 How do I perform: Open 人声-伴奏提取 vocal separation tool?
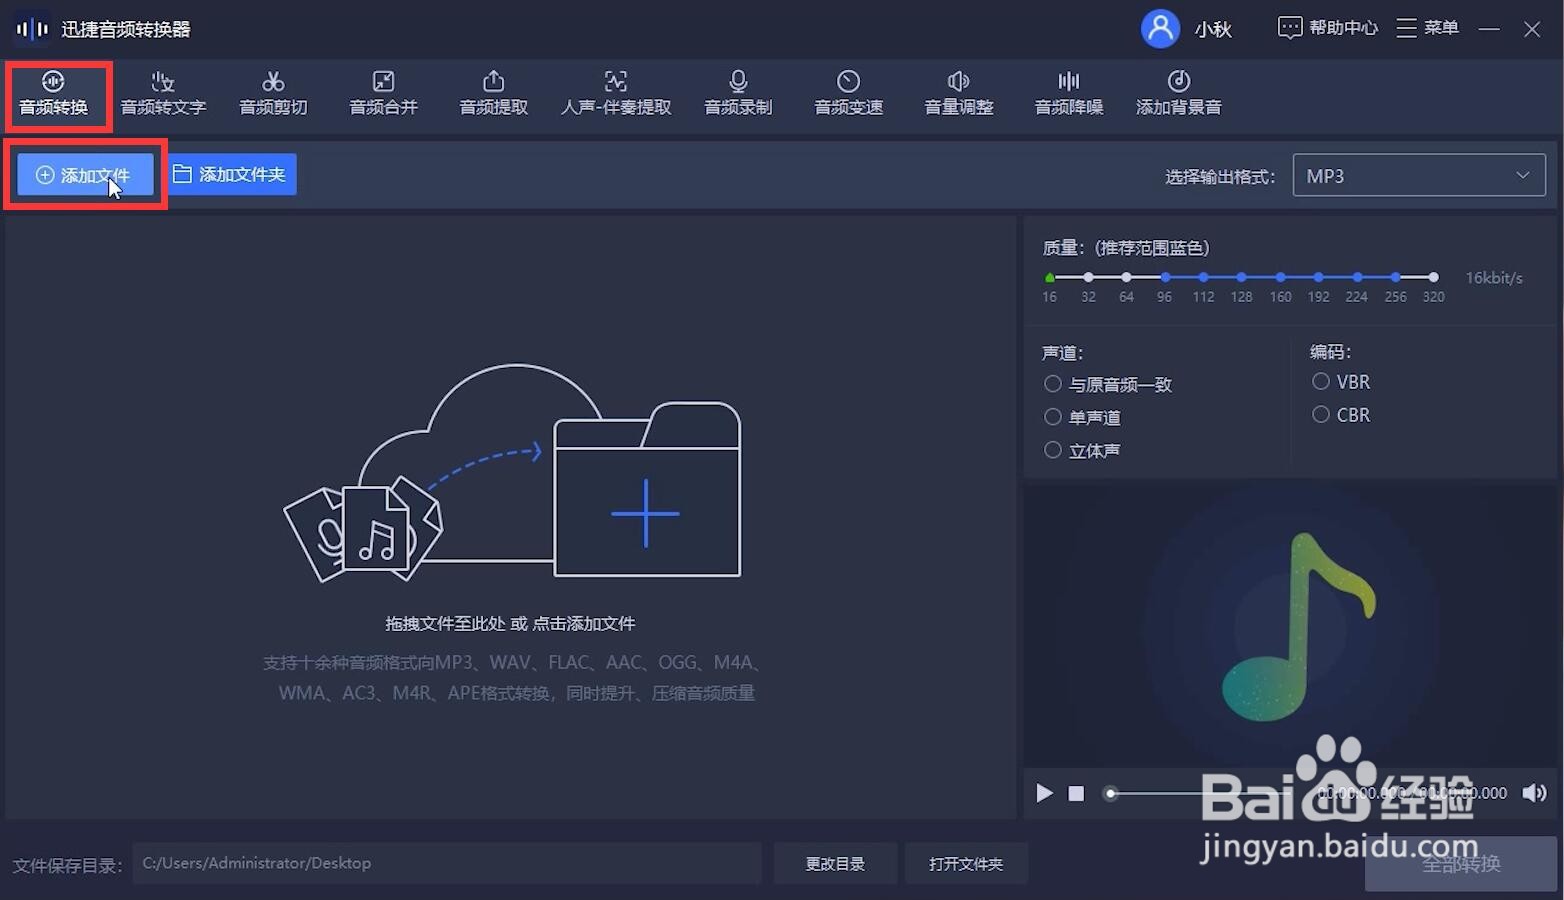tap(616, 94)
